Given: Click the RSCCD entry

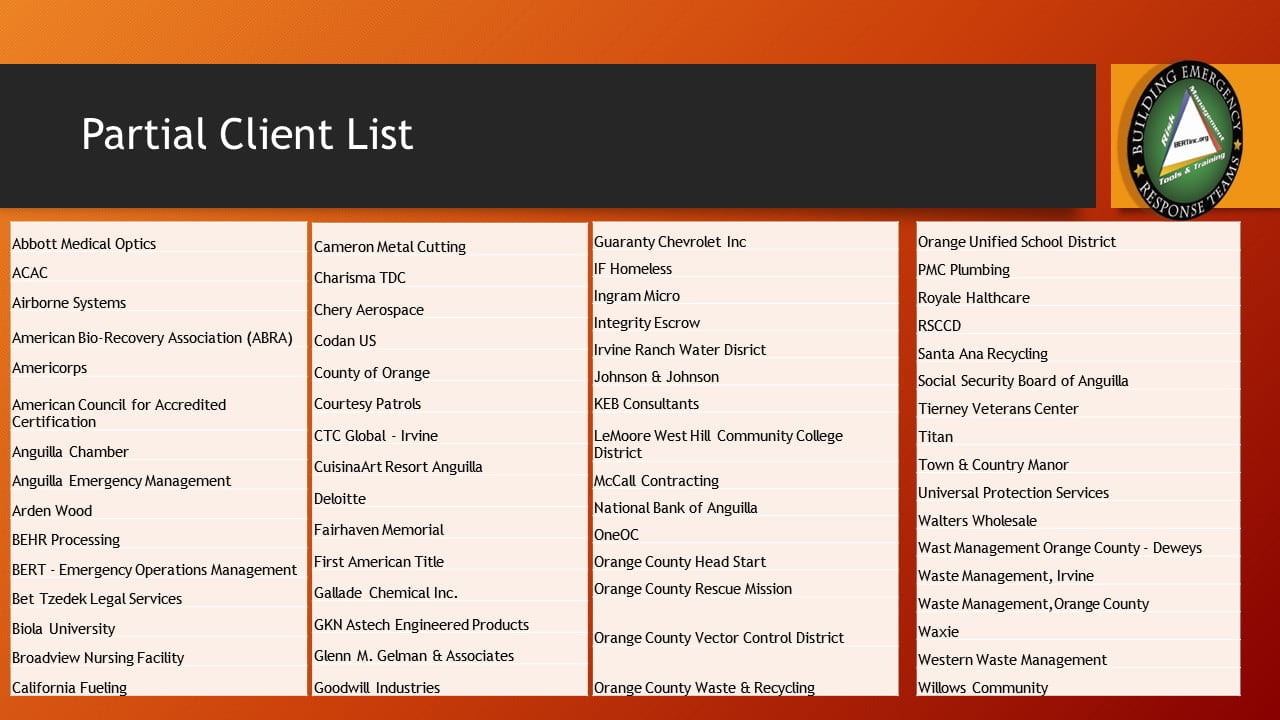Looking at the screenshot, I should 940,326.
